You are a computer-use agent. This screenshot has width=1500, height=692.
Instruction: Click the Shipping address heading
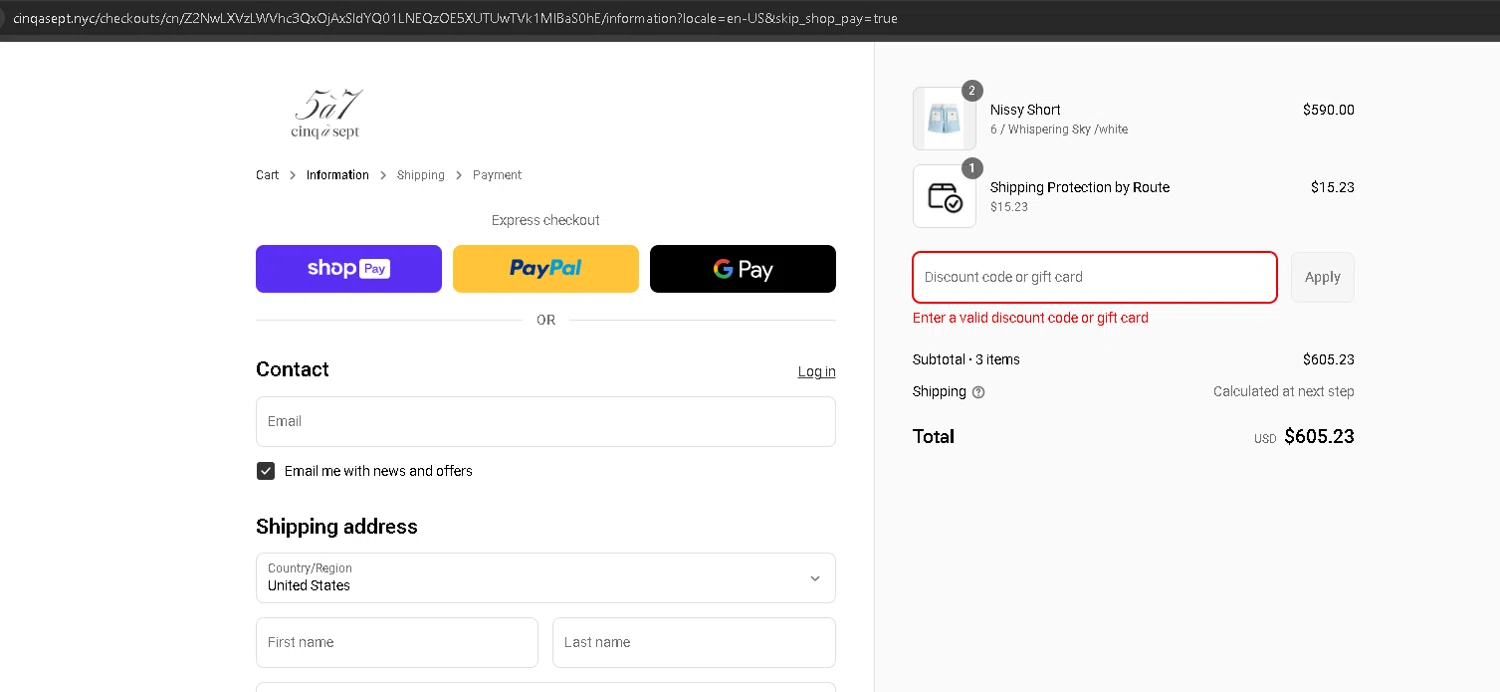click(x=337, y=527)
